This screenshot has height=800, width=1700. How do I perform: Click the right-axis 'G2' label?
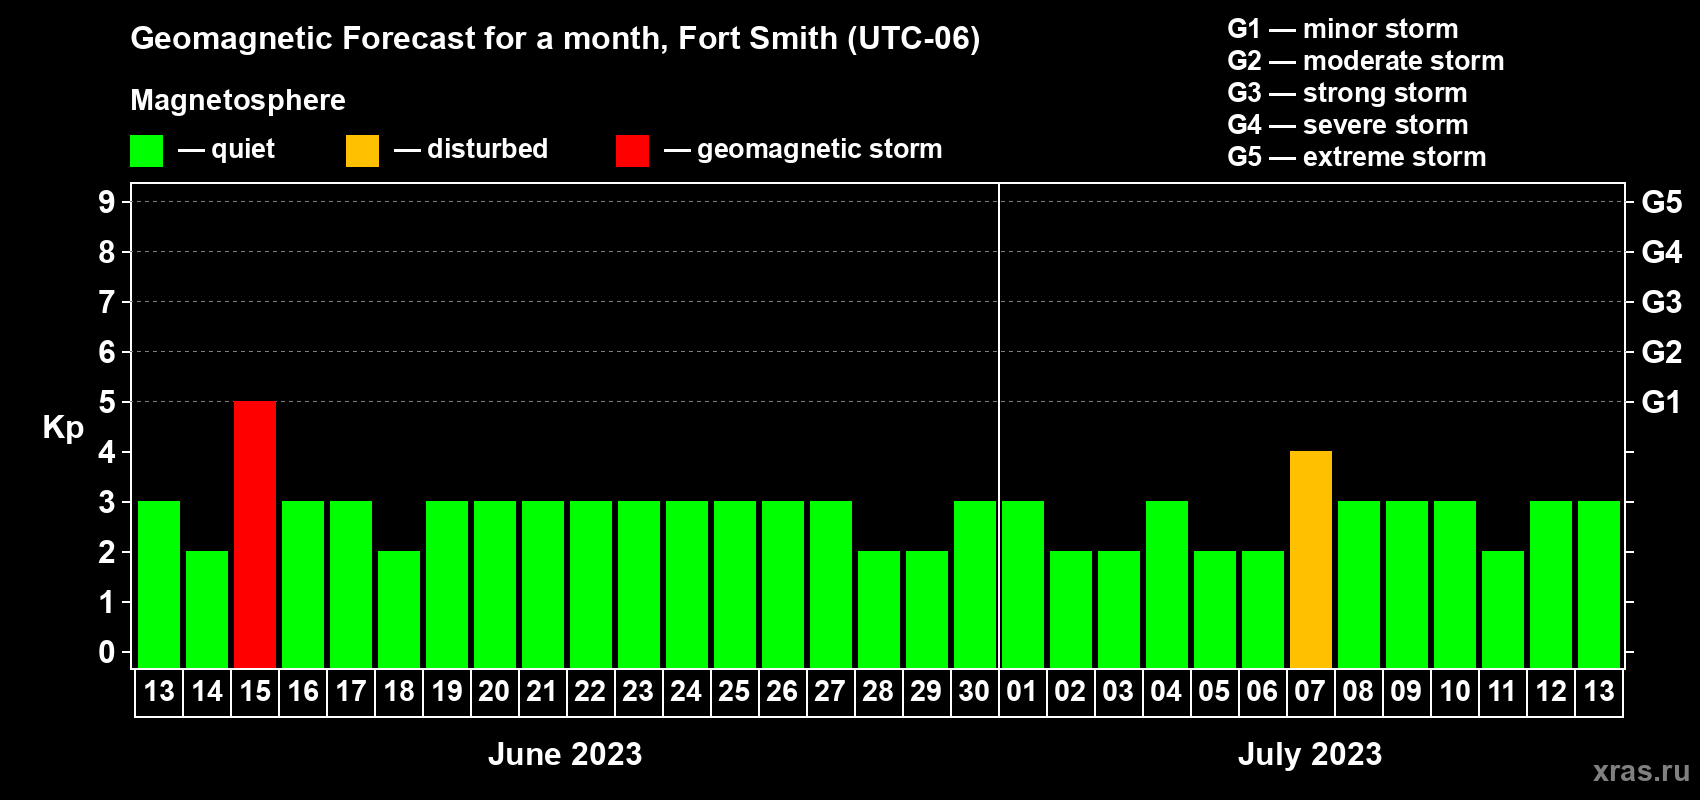click(1662, 352)
